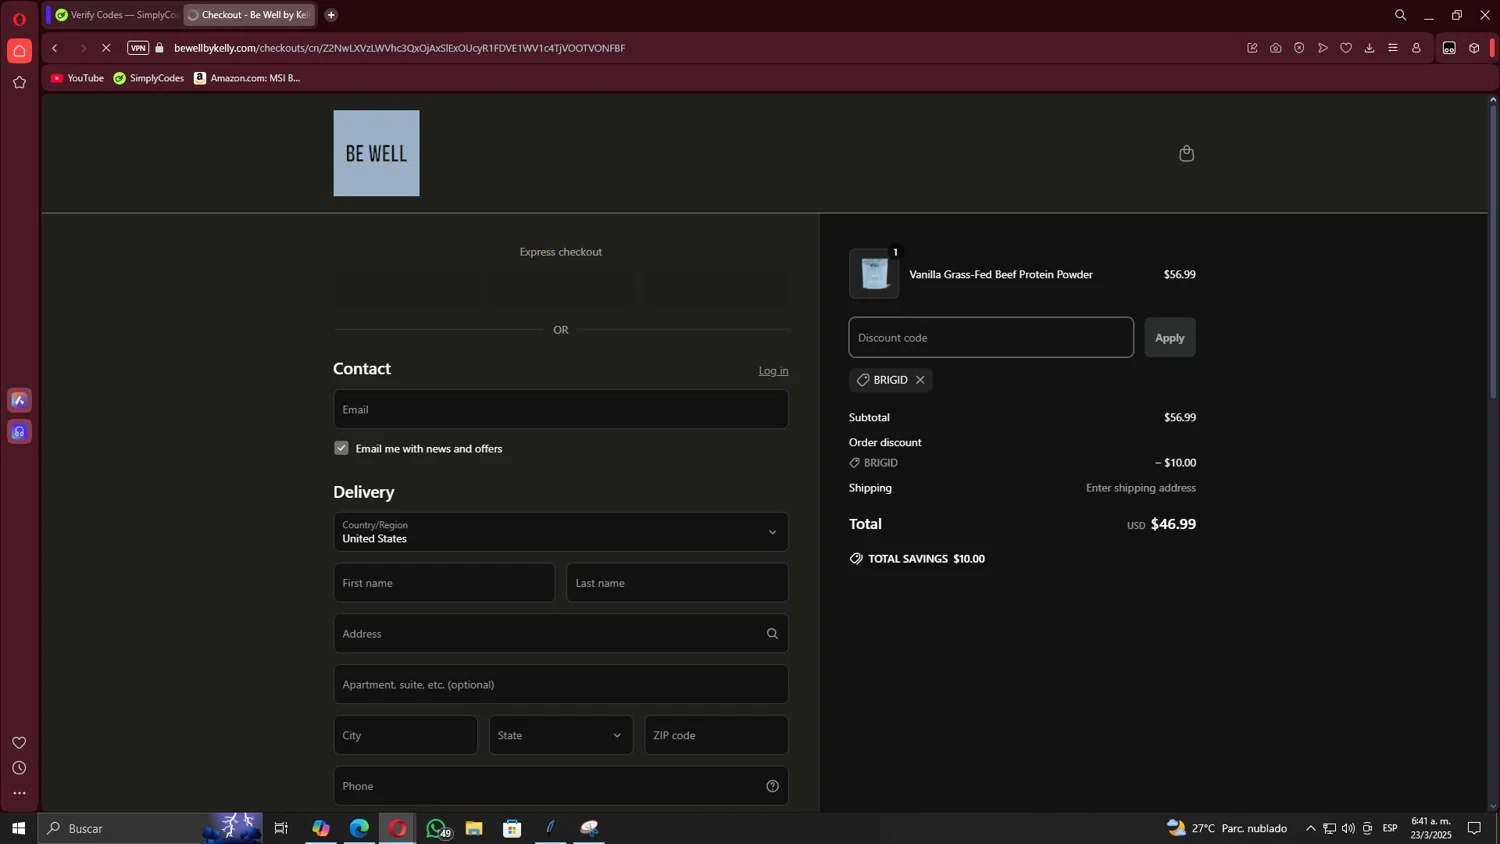Screen dimensions: 1500x844
Task: Open Aria AI sidebar icon
Action: (x=19, y=400)
